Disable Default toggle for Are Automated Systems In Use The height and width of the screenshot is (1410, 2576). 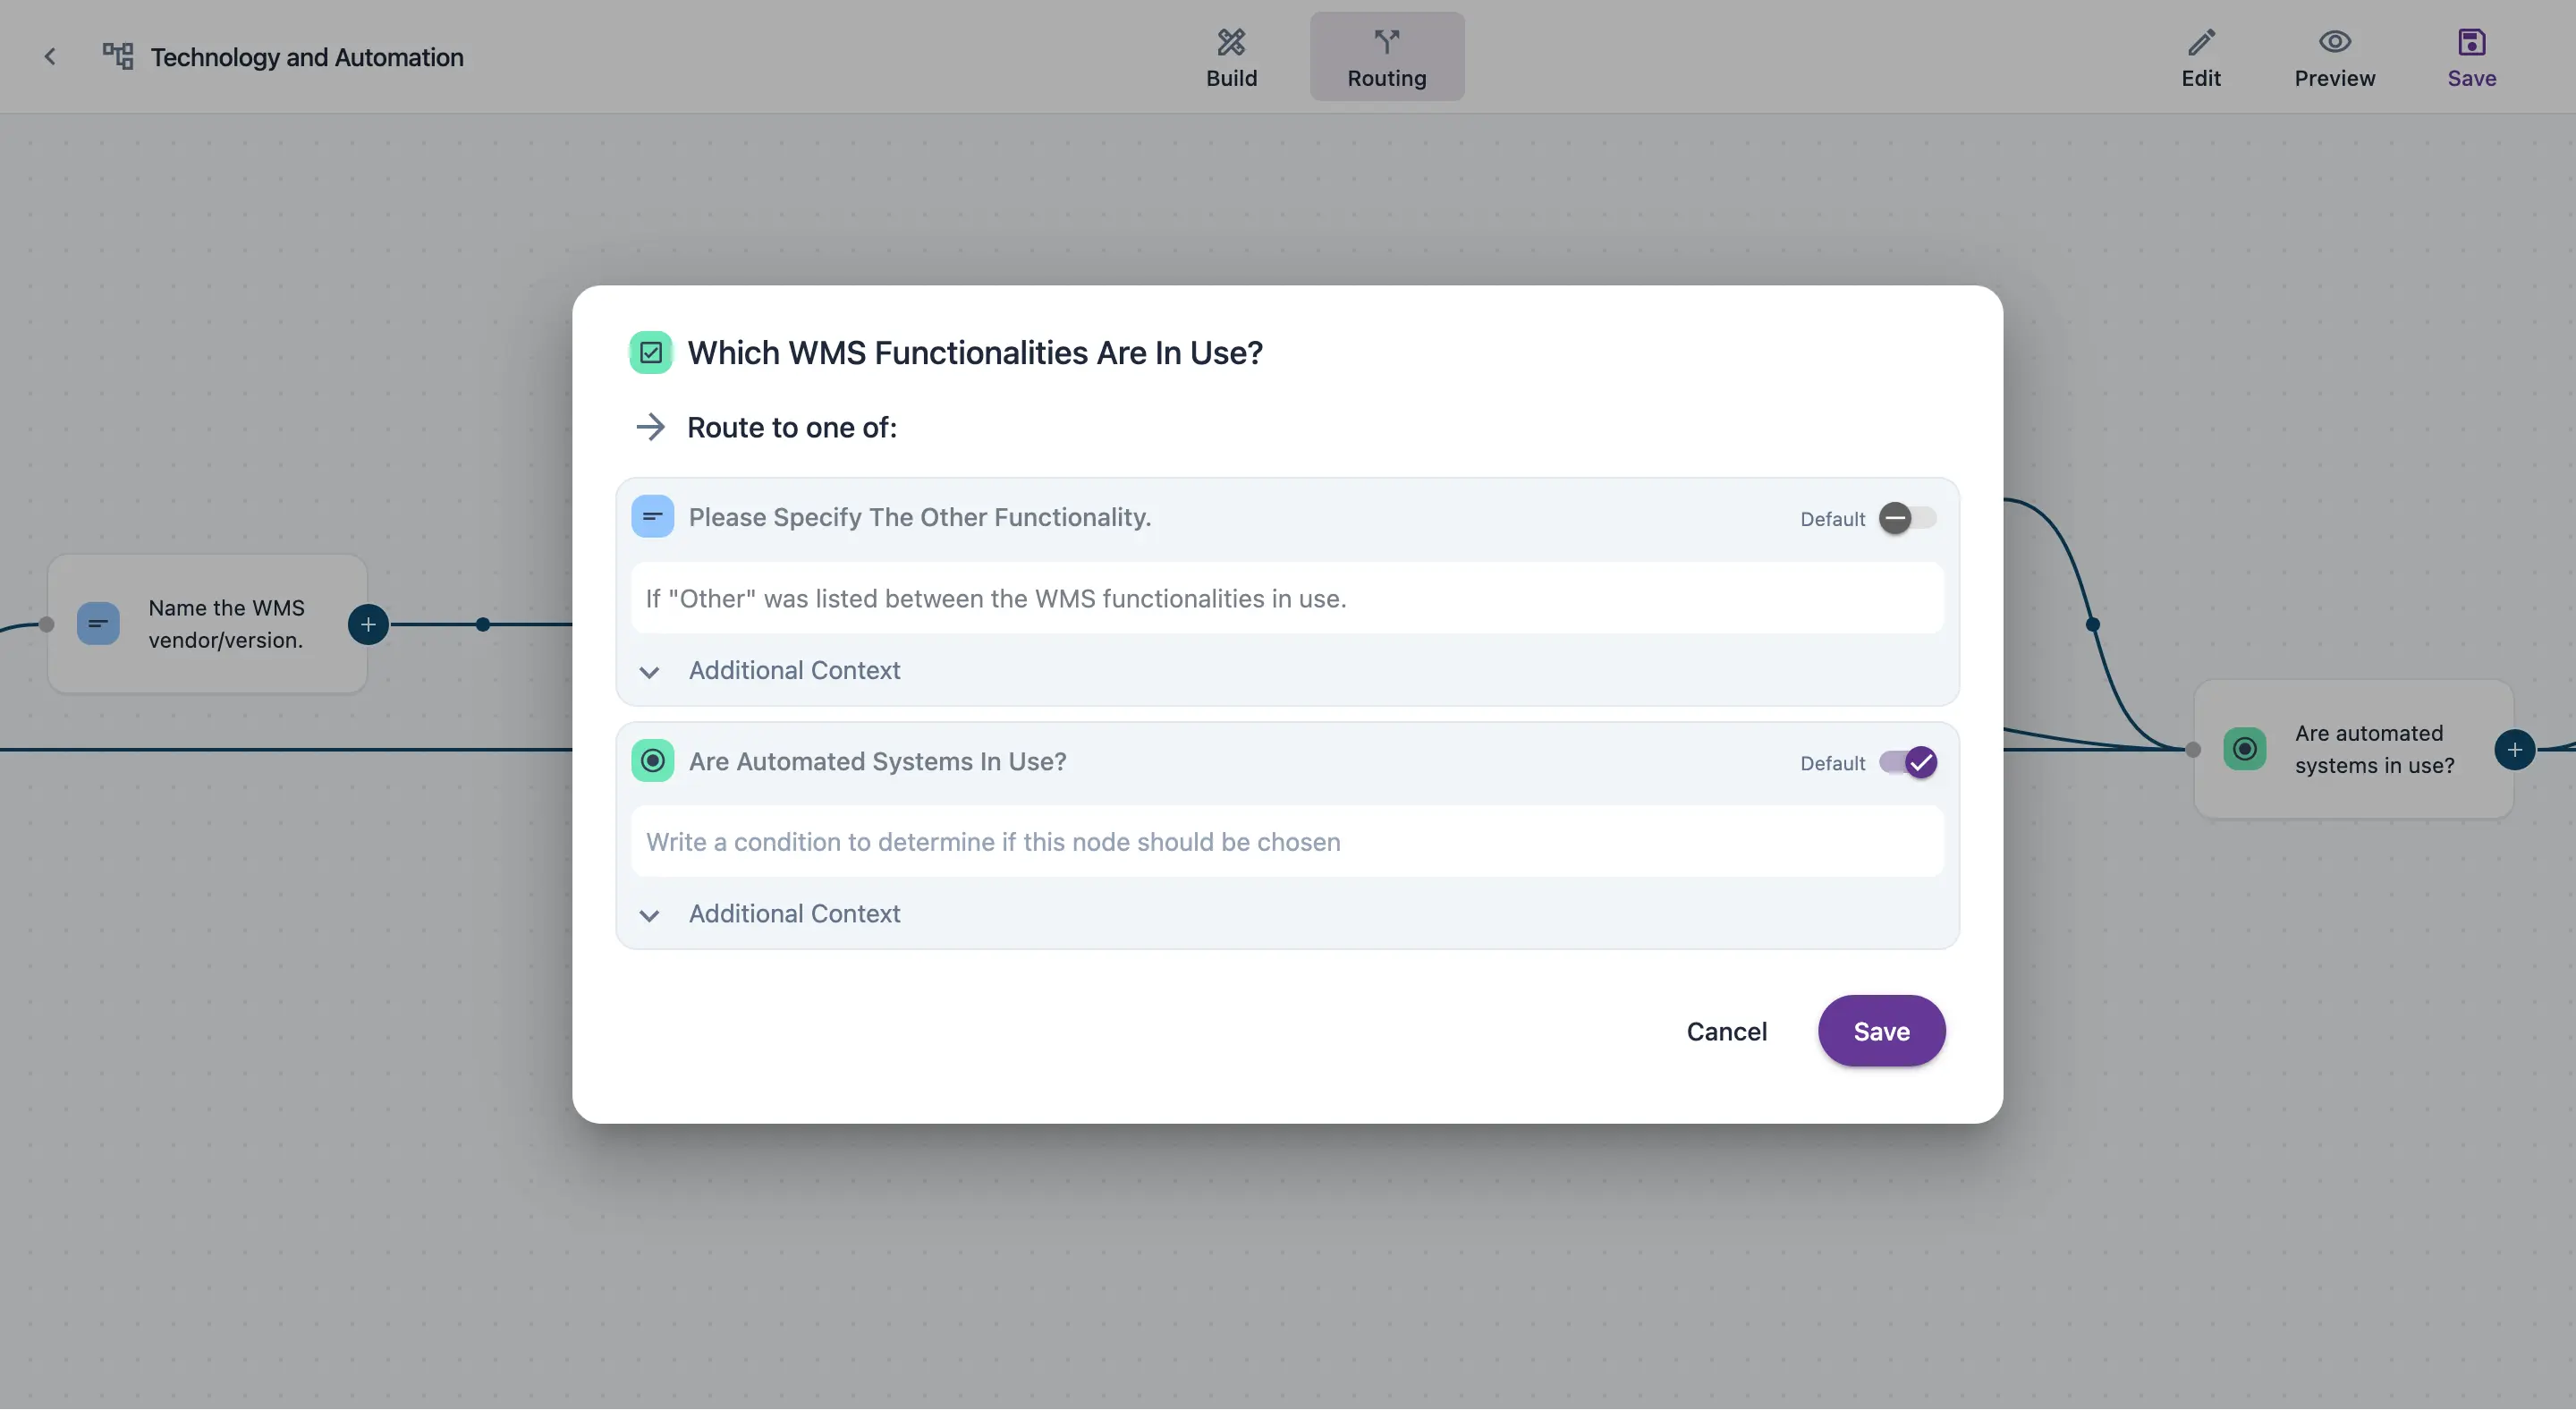click(x=1907, y=762)
